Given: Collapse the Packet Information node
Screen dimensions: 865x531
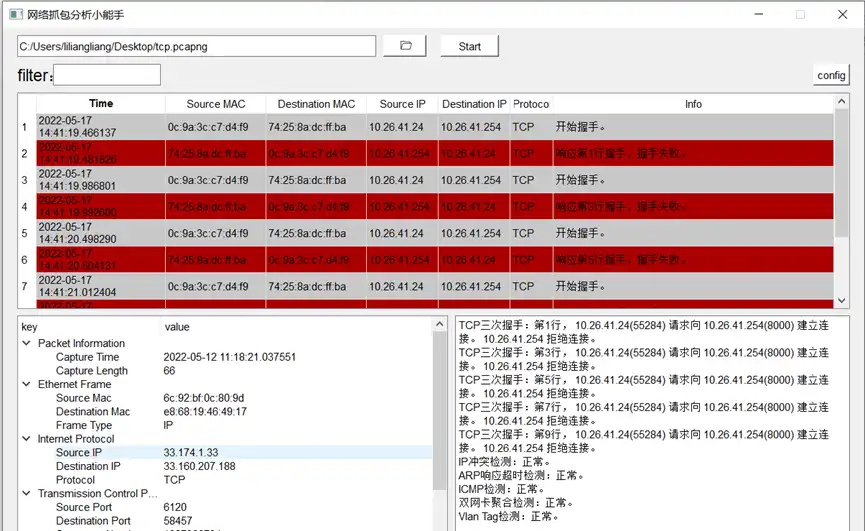Looking at the screenshot, I should pos(26,343).
